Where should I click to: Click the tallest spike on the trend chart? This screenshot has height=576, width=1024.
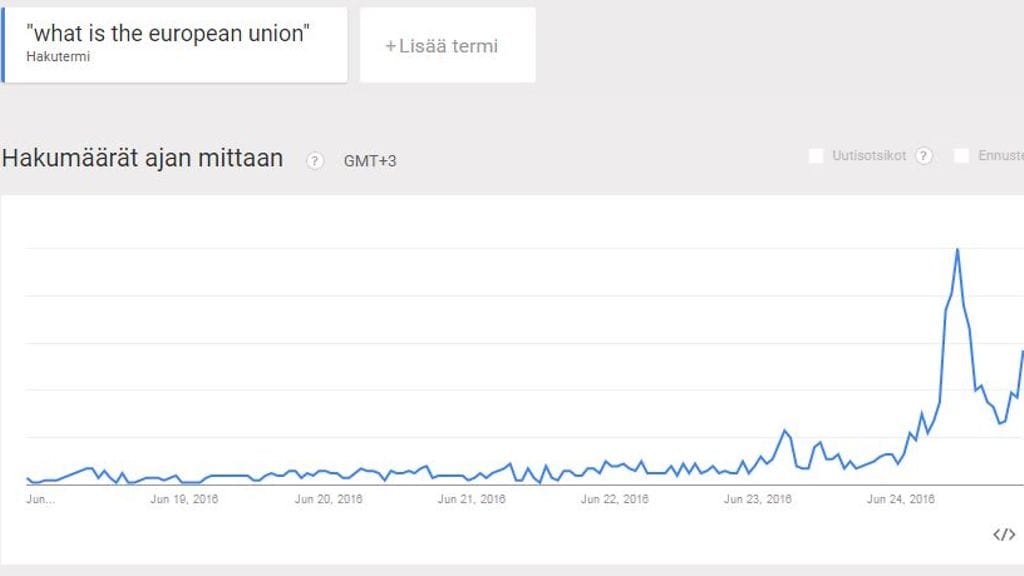click(x=958, y=250)
